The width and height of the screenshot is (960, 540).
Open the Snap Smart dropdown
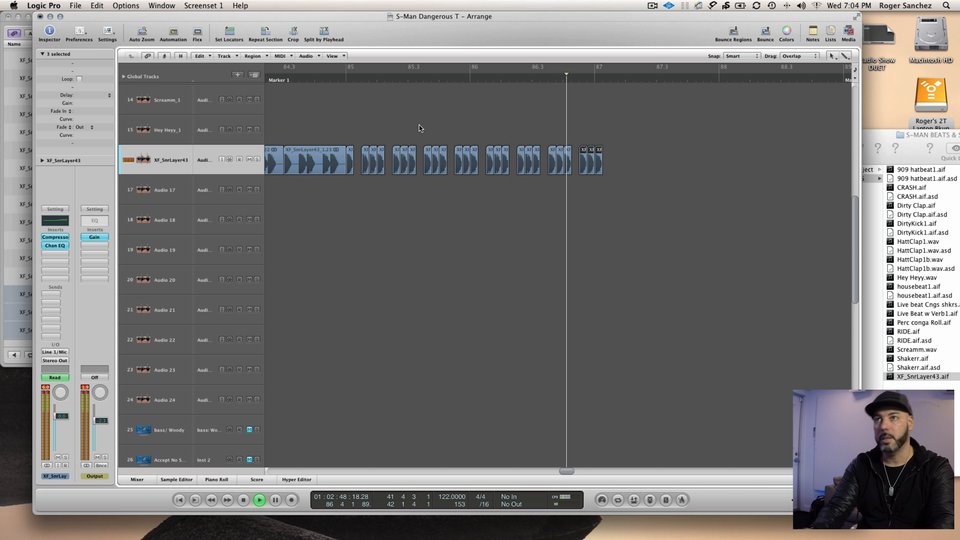pos(741,56)
